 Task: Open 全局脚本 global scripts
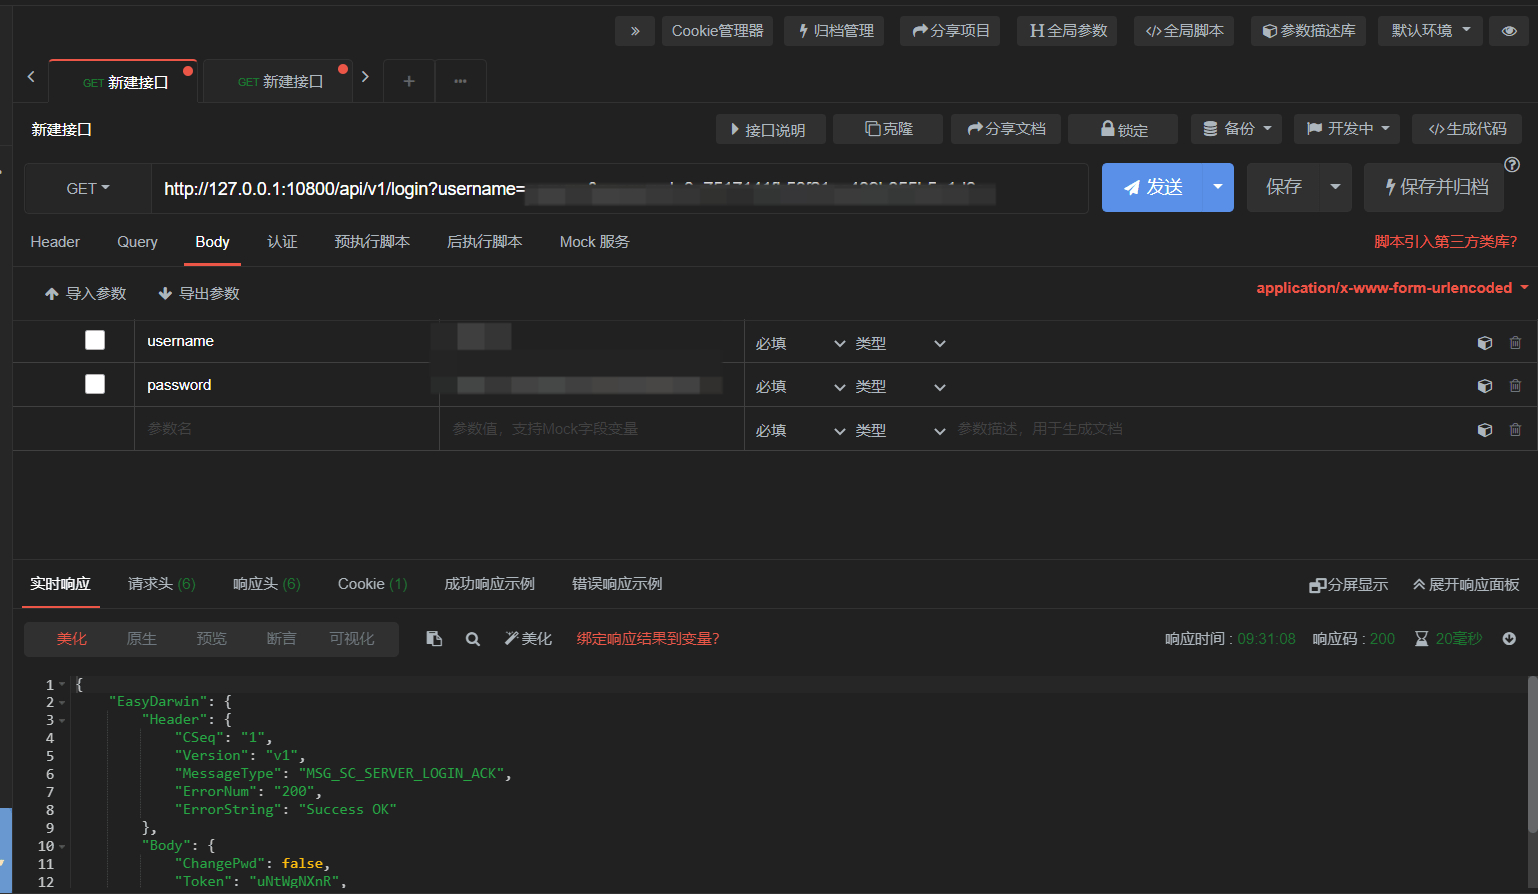click(1184, 31)
